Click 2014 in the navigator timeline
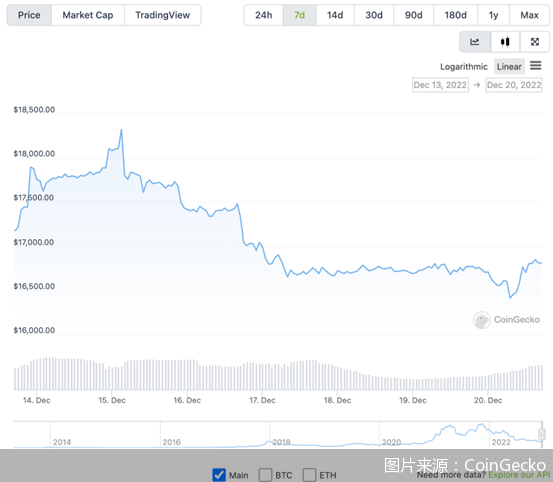The image size is (553, 482). (62, 442)
